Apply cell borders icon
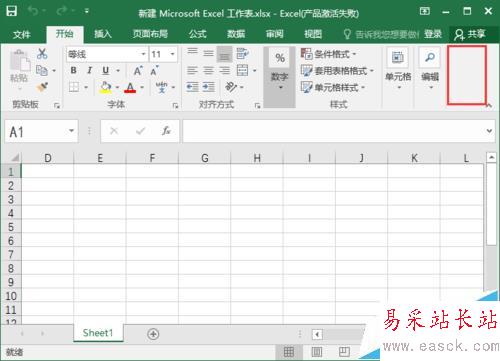500x361 pixels. 74,87
